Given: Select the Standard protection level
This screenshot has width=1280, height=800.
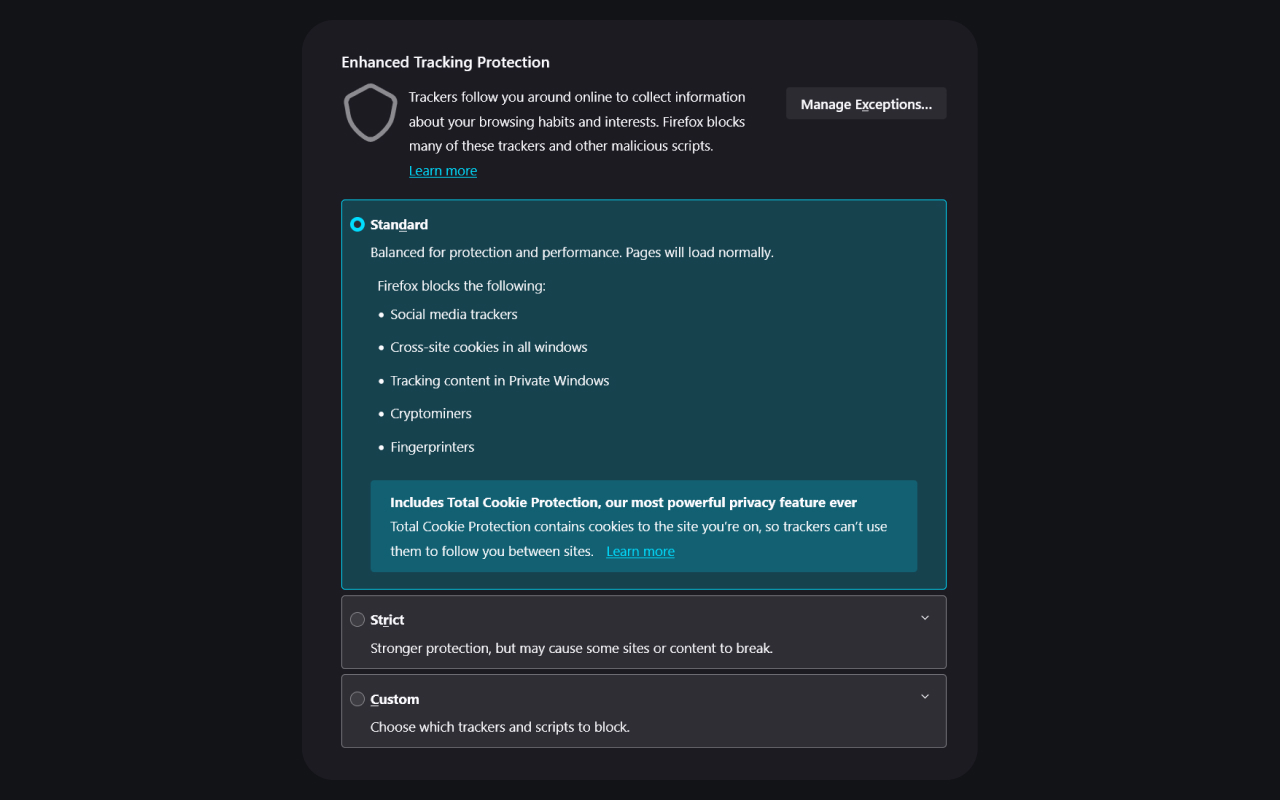Looking at the screenshot, I should coord(357,224).
